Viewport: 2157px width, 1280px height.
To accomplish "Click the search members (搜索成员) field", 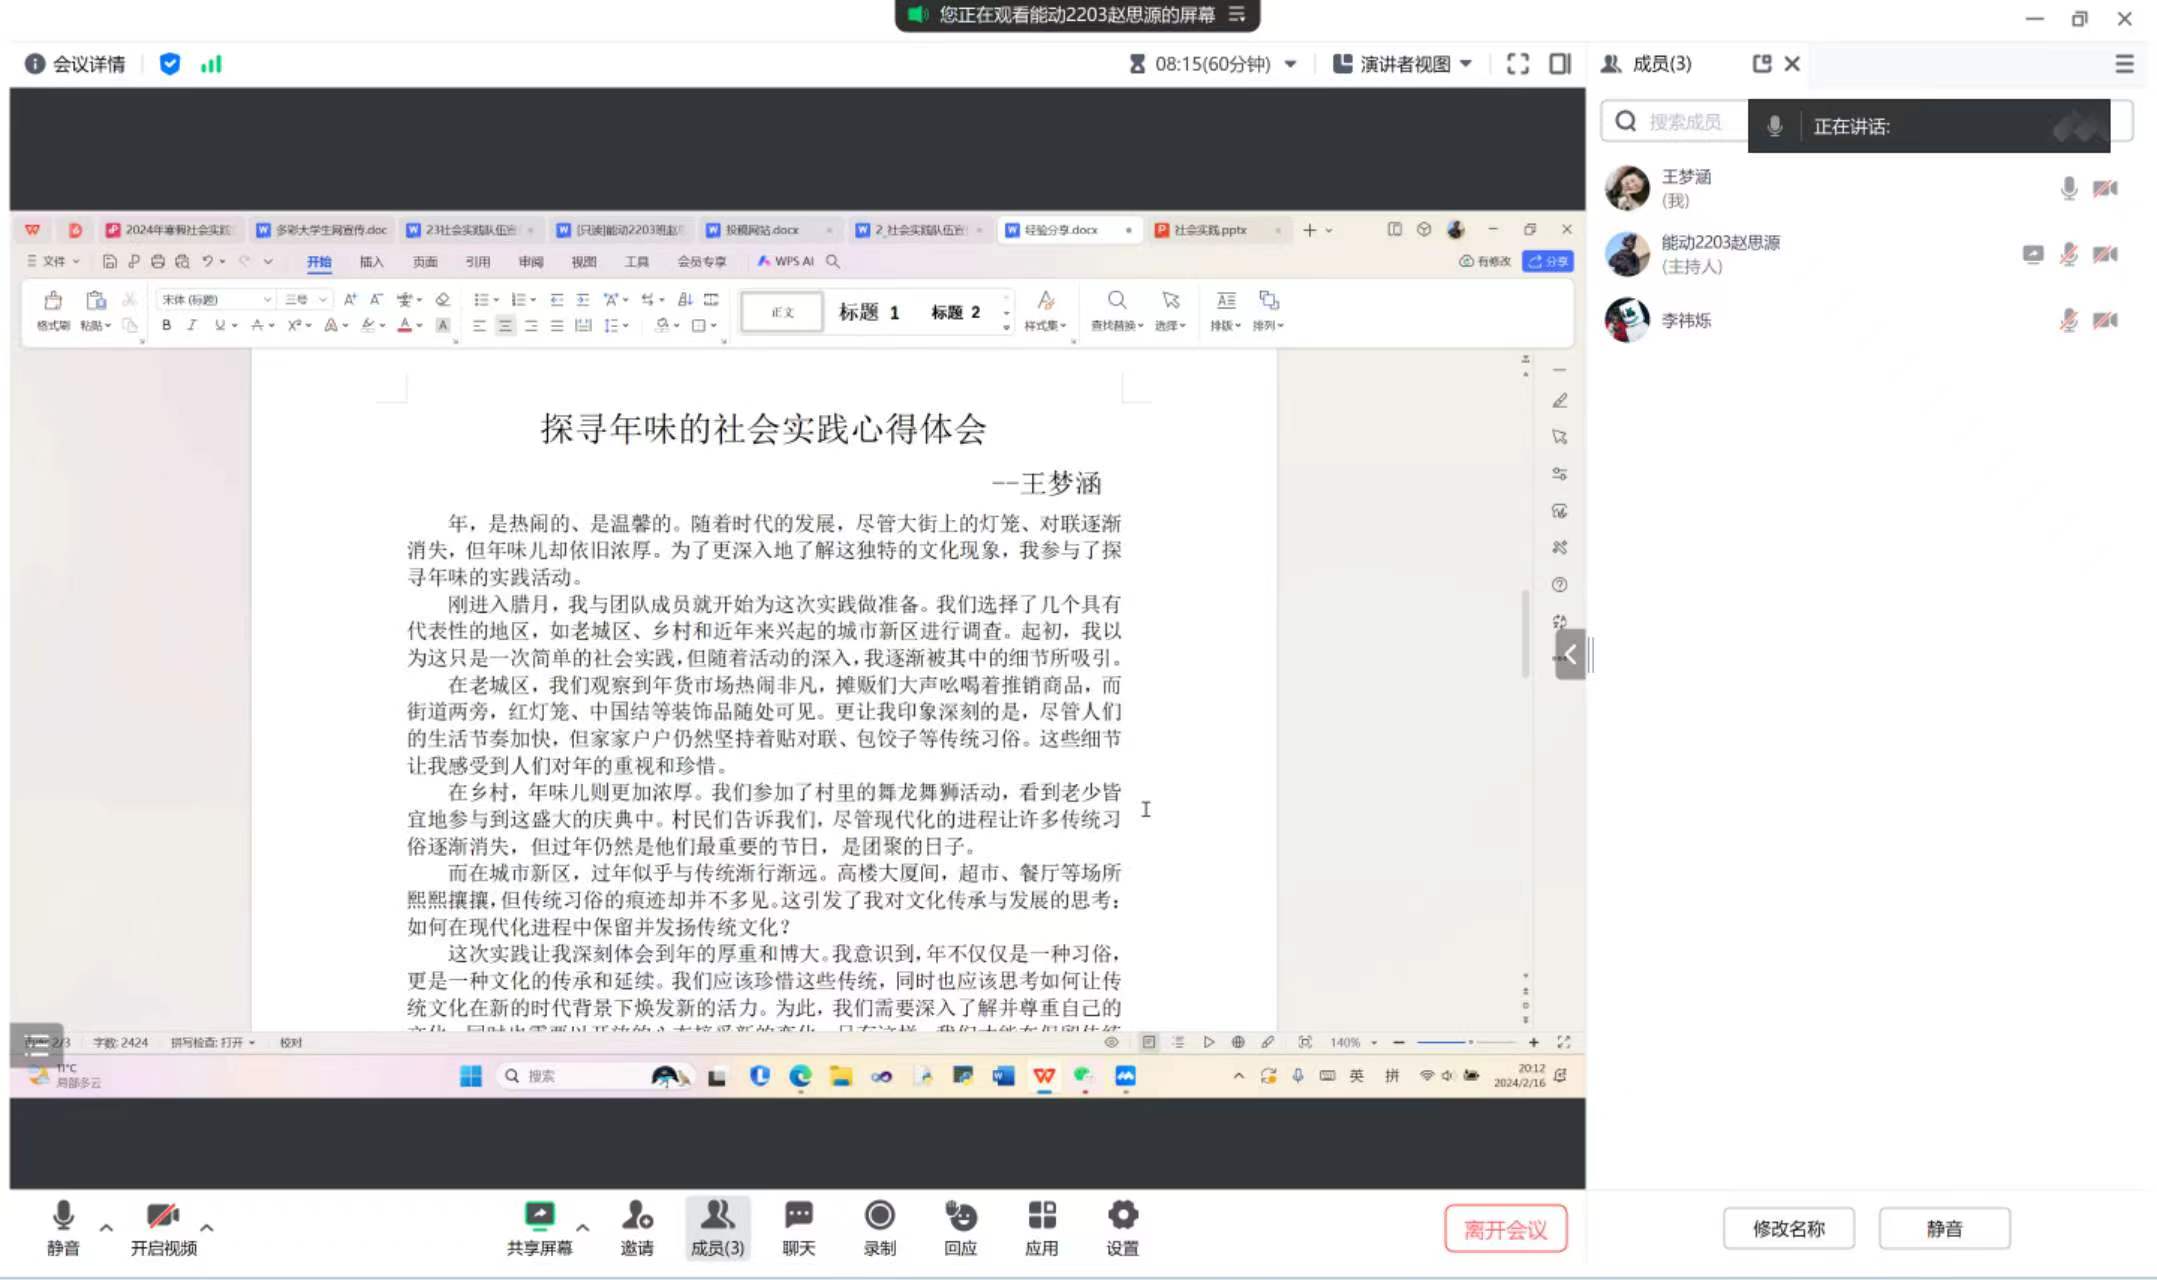I will tap(1684, 122).
